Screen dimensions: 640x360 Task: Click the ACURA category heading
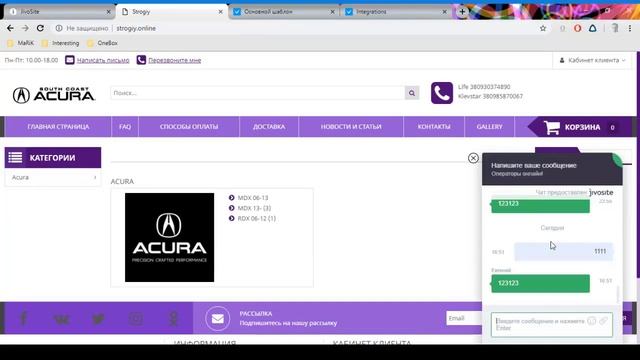[x=122, y=181]
